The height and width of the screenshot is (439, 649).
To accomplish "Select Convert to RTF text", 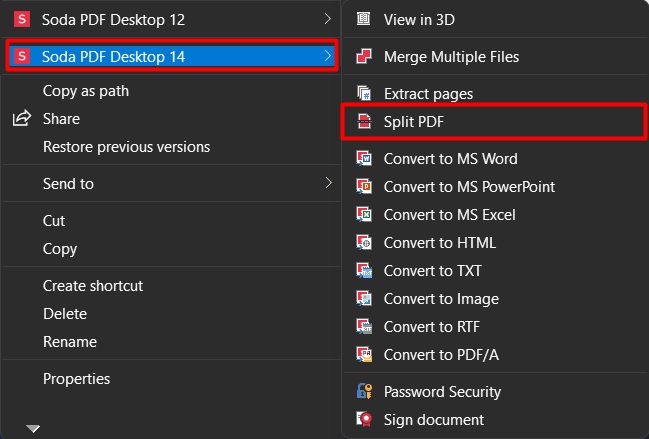I will (431, 327).
